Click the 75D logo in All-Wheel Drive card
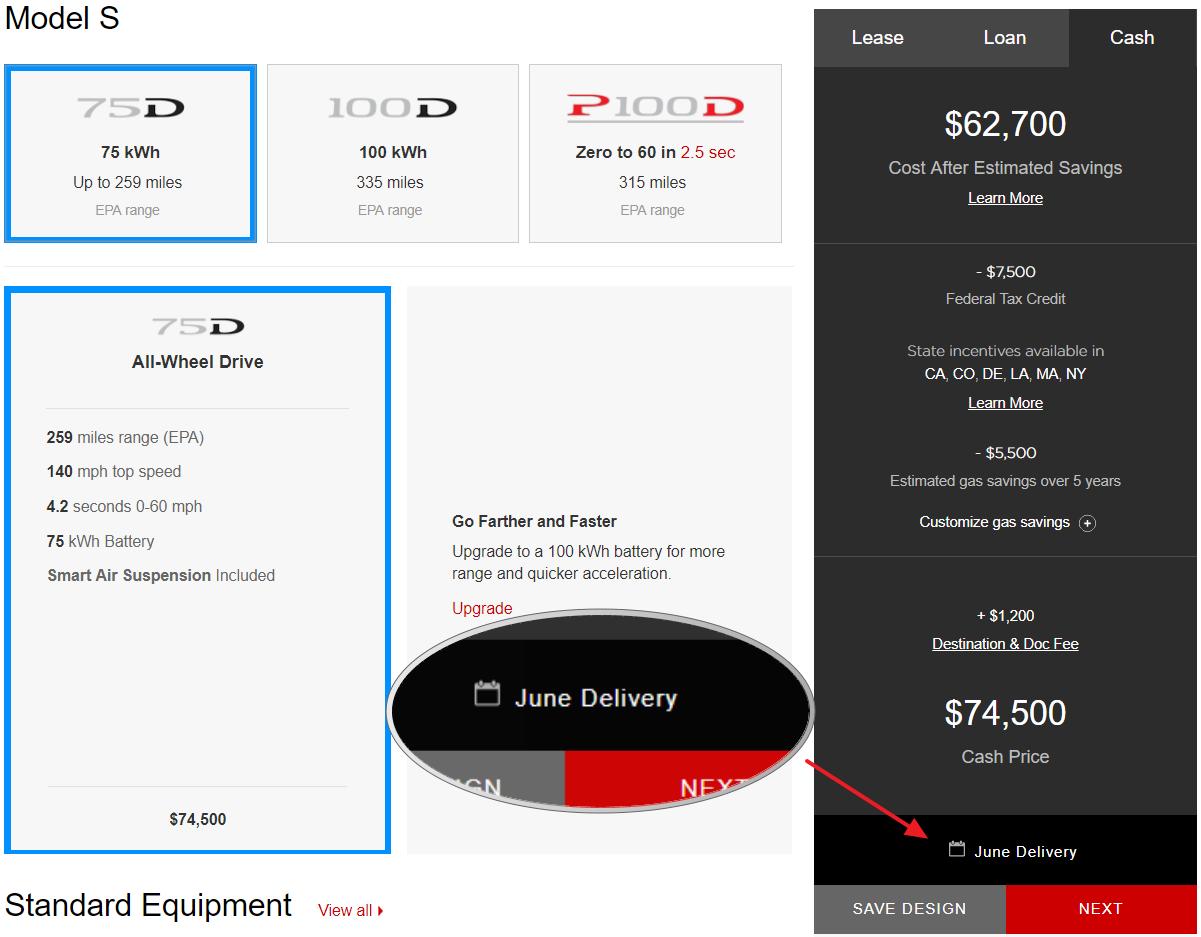Viewport: 1201px width, 937px height. pyautogui.click(x=198, y=326)
